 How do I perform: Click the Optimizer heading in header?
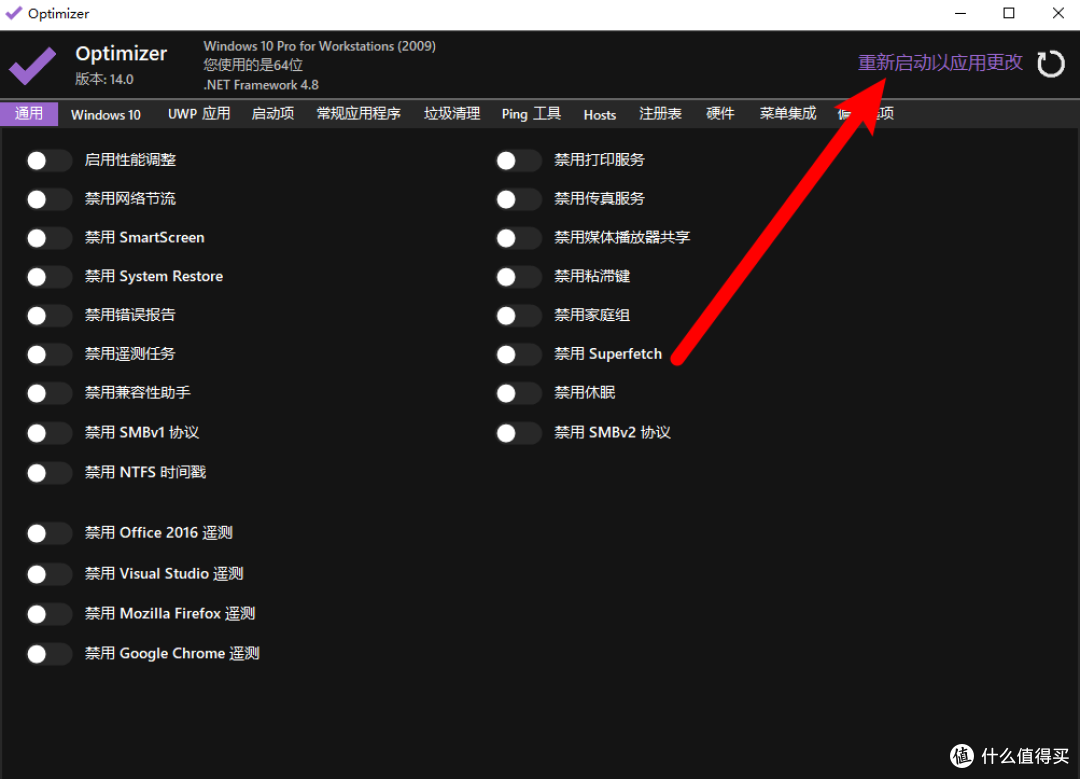pyautogui.click(x=121, y=53)
